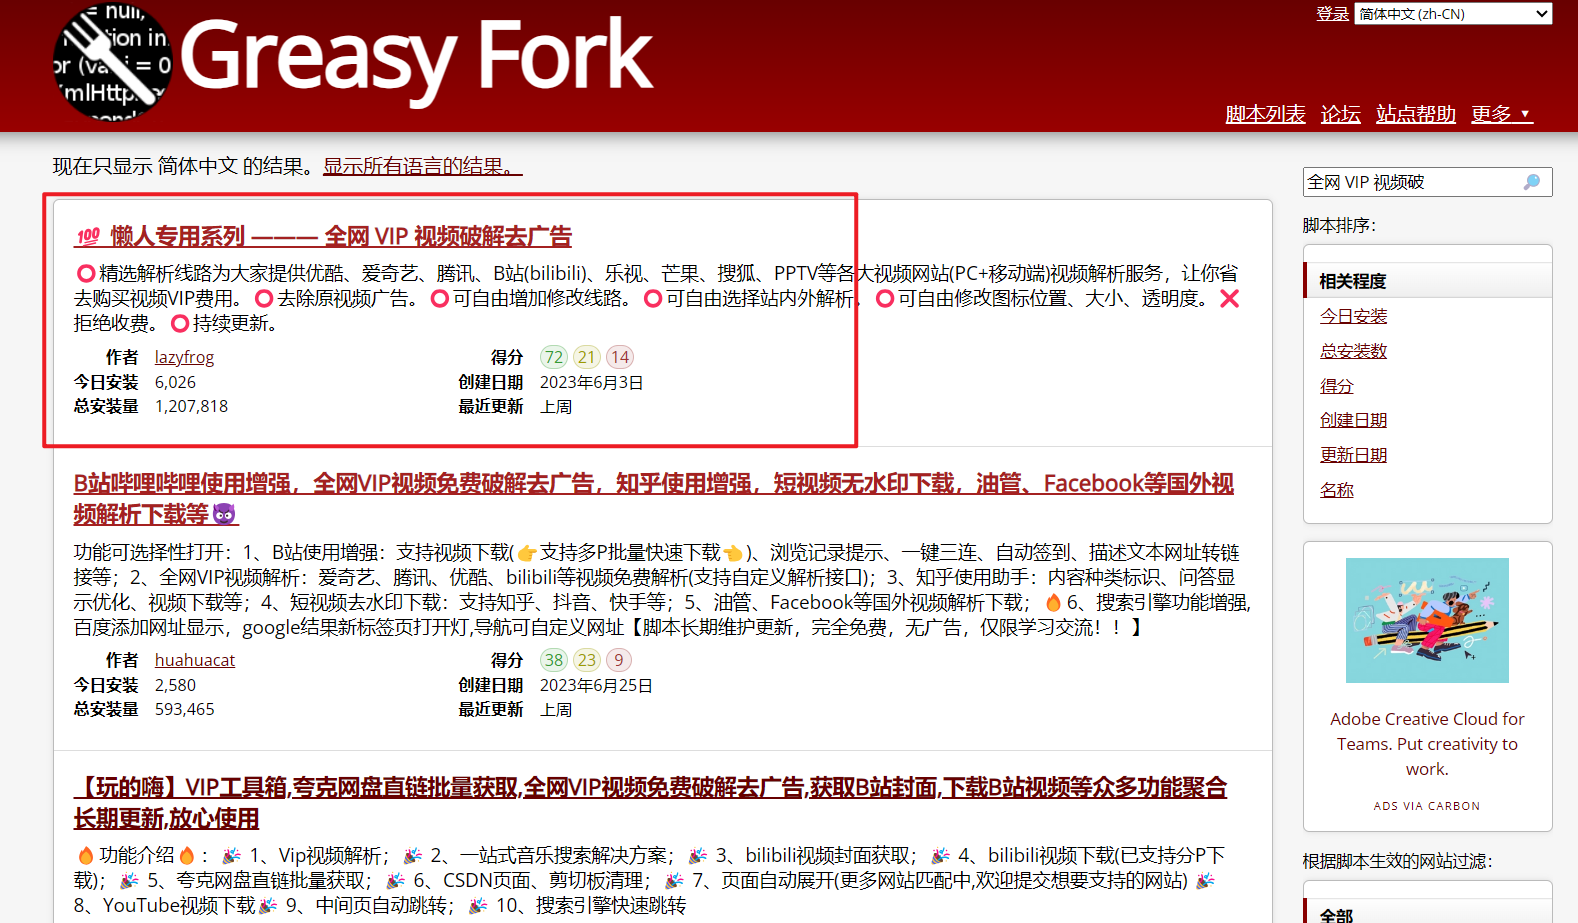The width and height of the screenshot is (1578, 923).
Task: Click the red X emoji before 拒绝收费
Action: [1229, 298]
